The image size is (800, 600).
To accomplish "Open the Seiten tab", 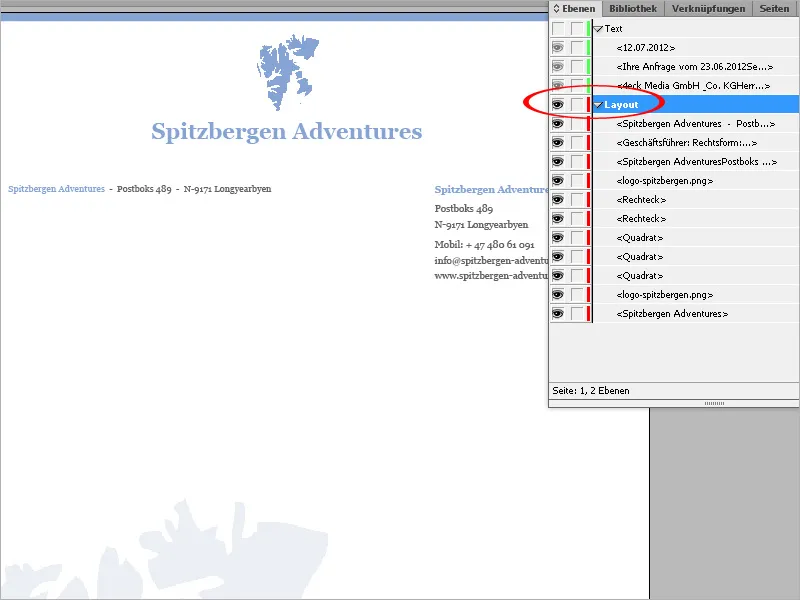I will pos(774,9).
